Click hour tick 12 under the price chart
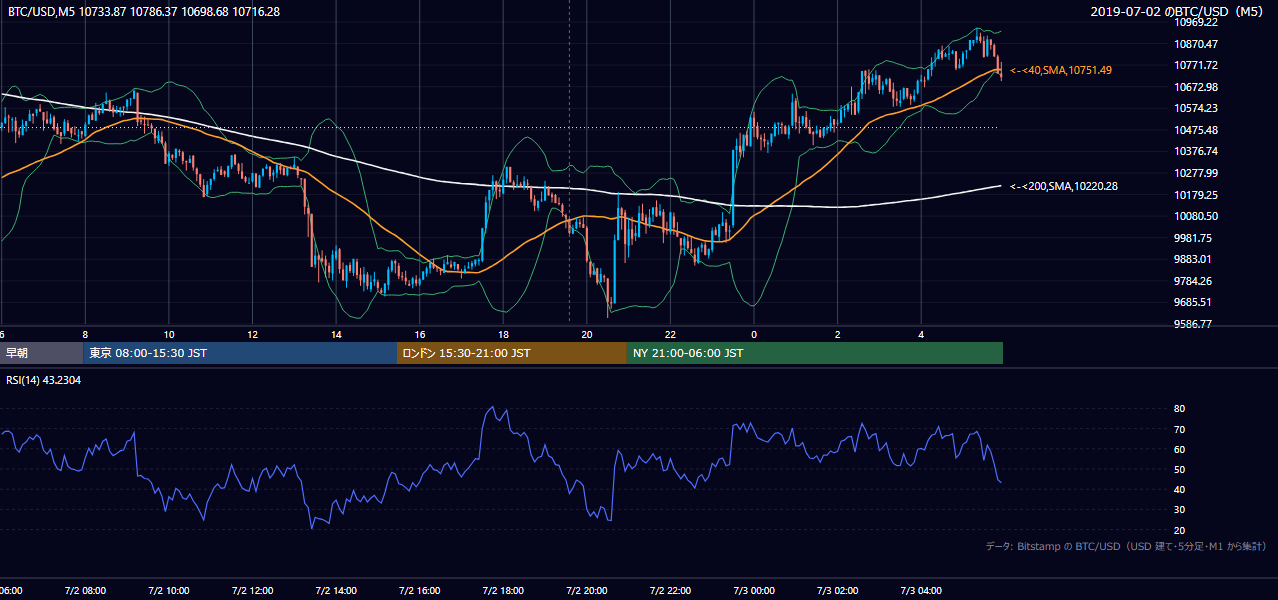The width and height of the screenshot is (1278, 600). click(252, 334)
